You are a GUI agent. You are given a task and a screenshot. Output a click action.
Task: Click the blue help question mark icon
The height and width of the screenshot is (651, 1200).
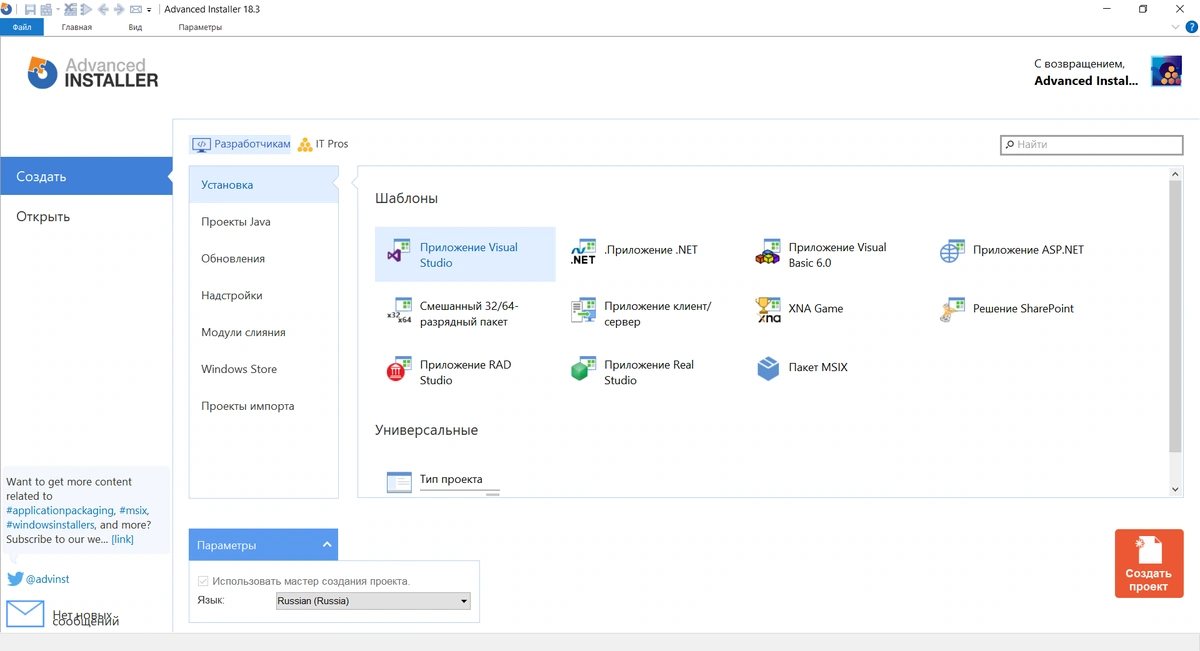click(x=1191, y=27)
